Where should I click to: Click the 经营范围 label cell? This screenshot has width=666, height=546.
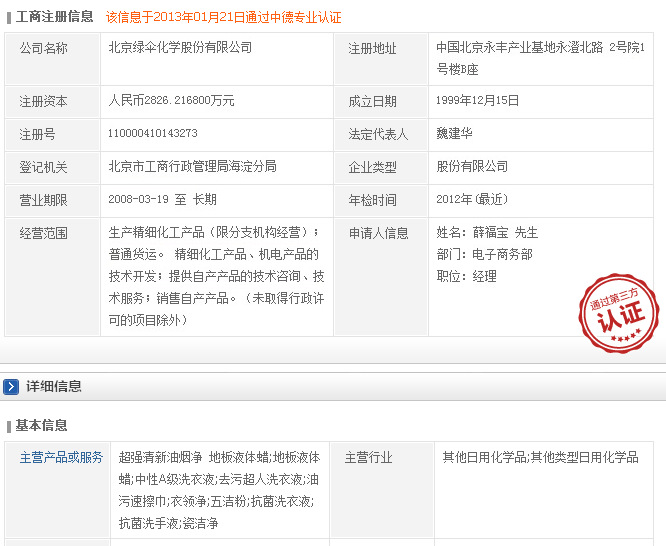pos(52,277)
